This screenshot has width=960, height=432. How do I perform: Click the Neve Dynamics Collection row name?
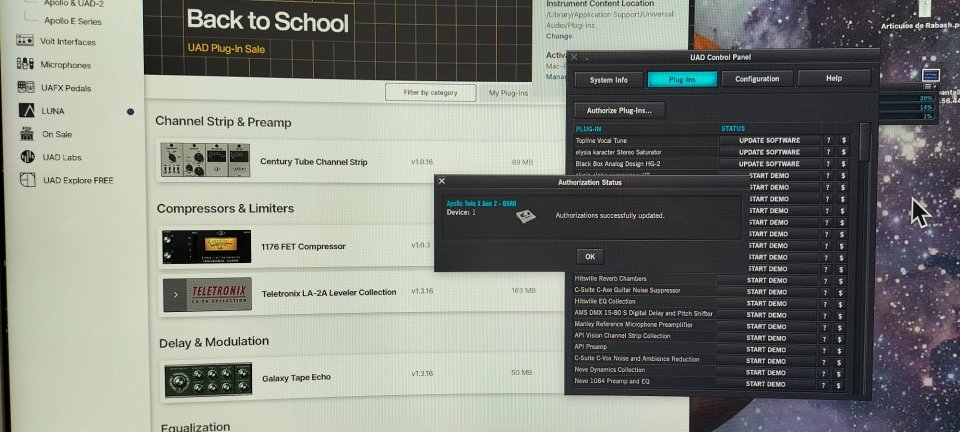tap(609, 370)
